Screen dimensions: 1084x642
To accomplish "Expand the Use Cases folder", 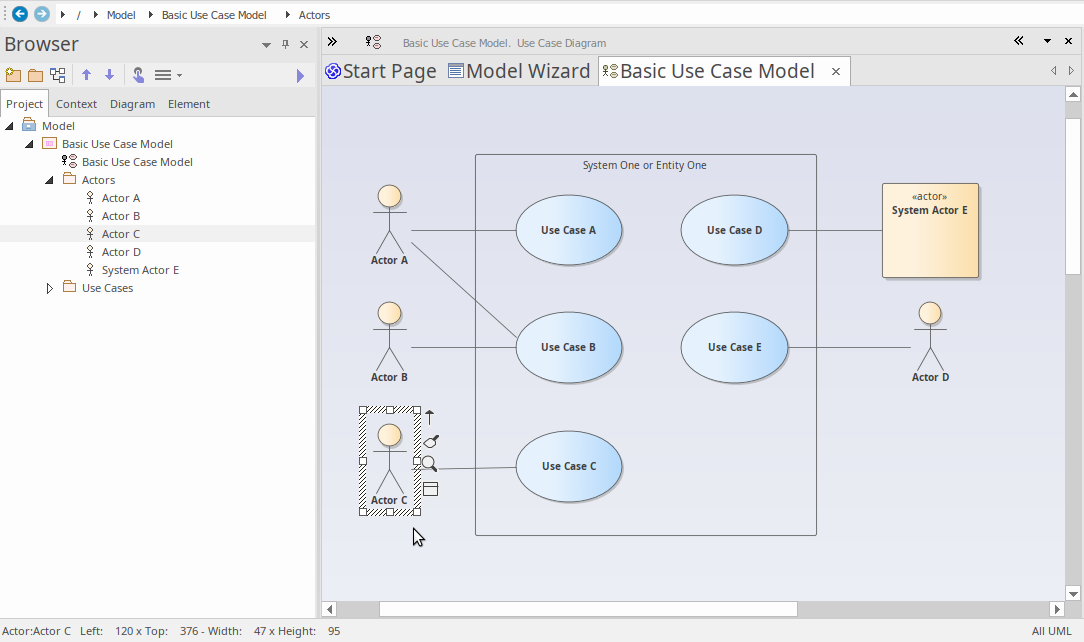I will (50, 288).
